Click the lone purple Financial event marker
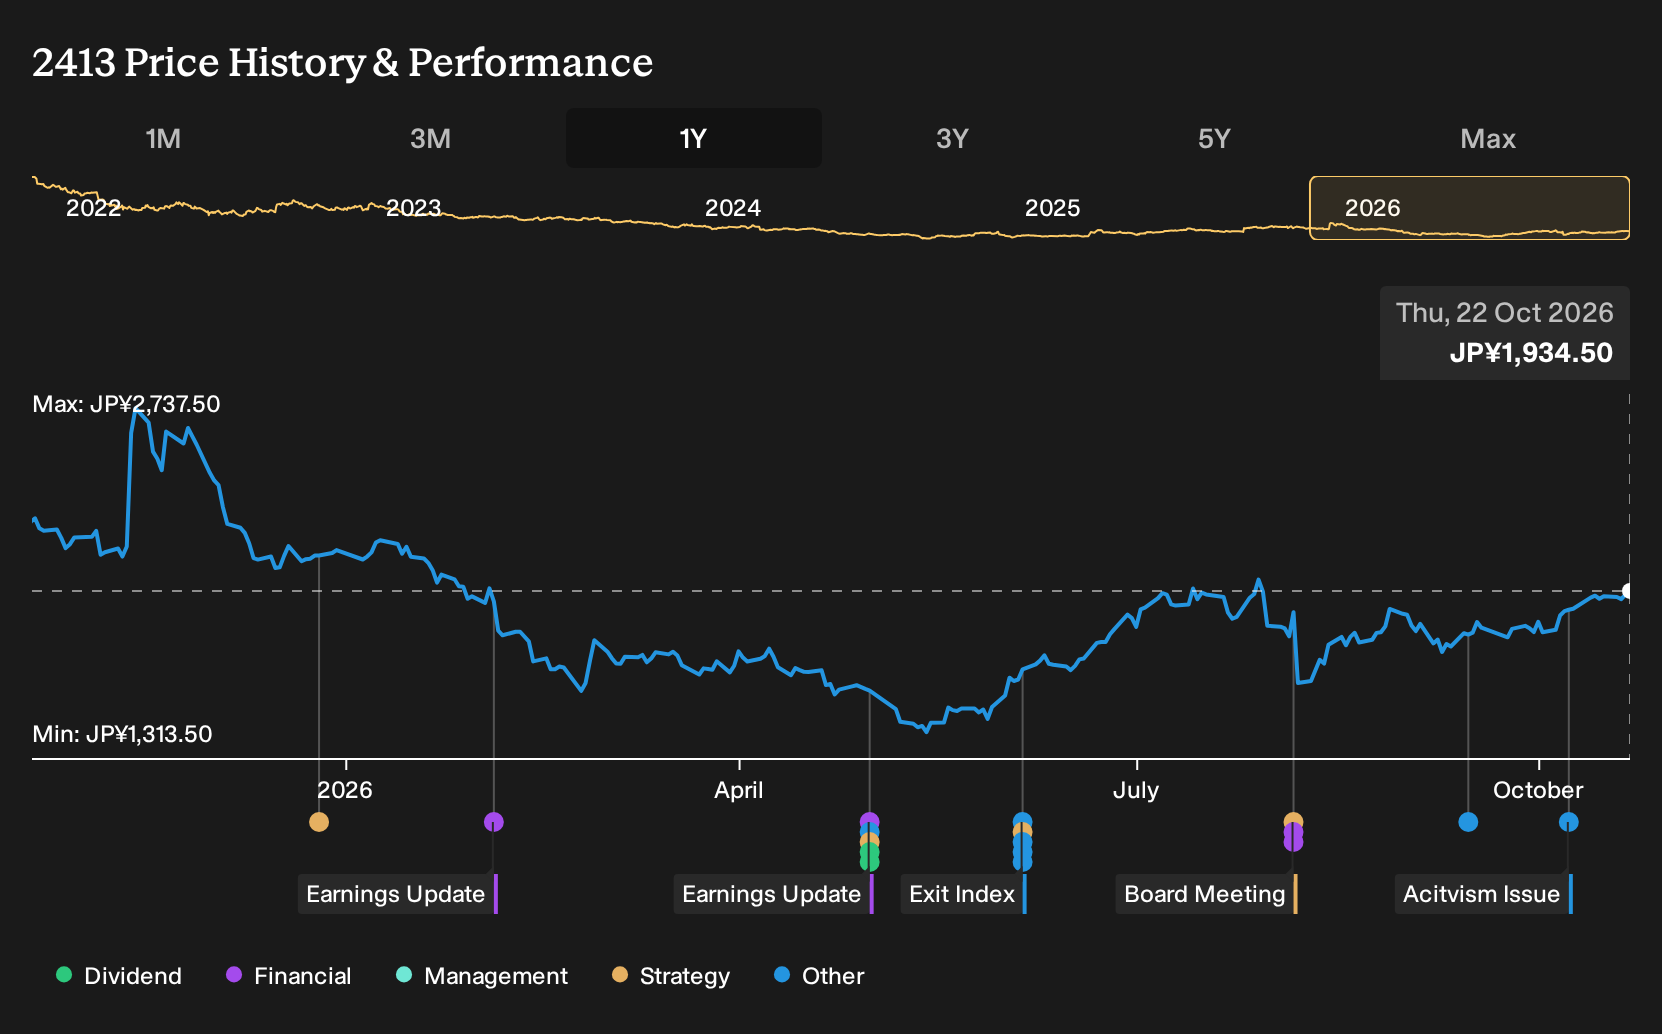The width and height of the screenshot is (1662, 1034). 494,822
